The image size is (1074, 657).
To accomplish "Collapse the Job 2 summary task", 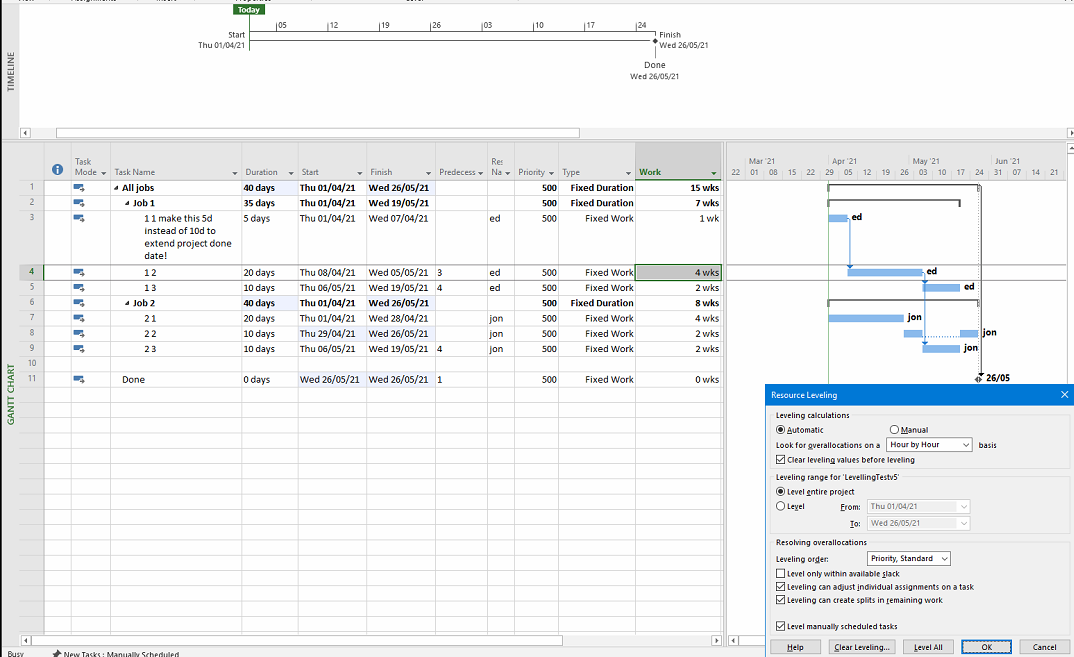I will point(127,303).
